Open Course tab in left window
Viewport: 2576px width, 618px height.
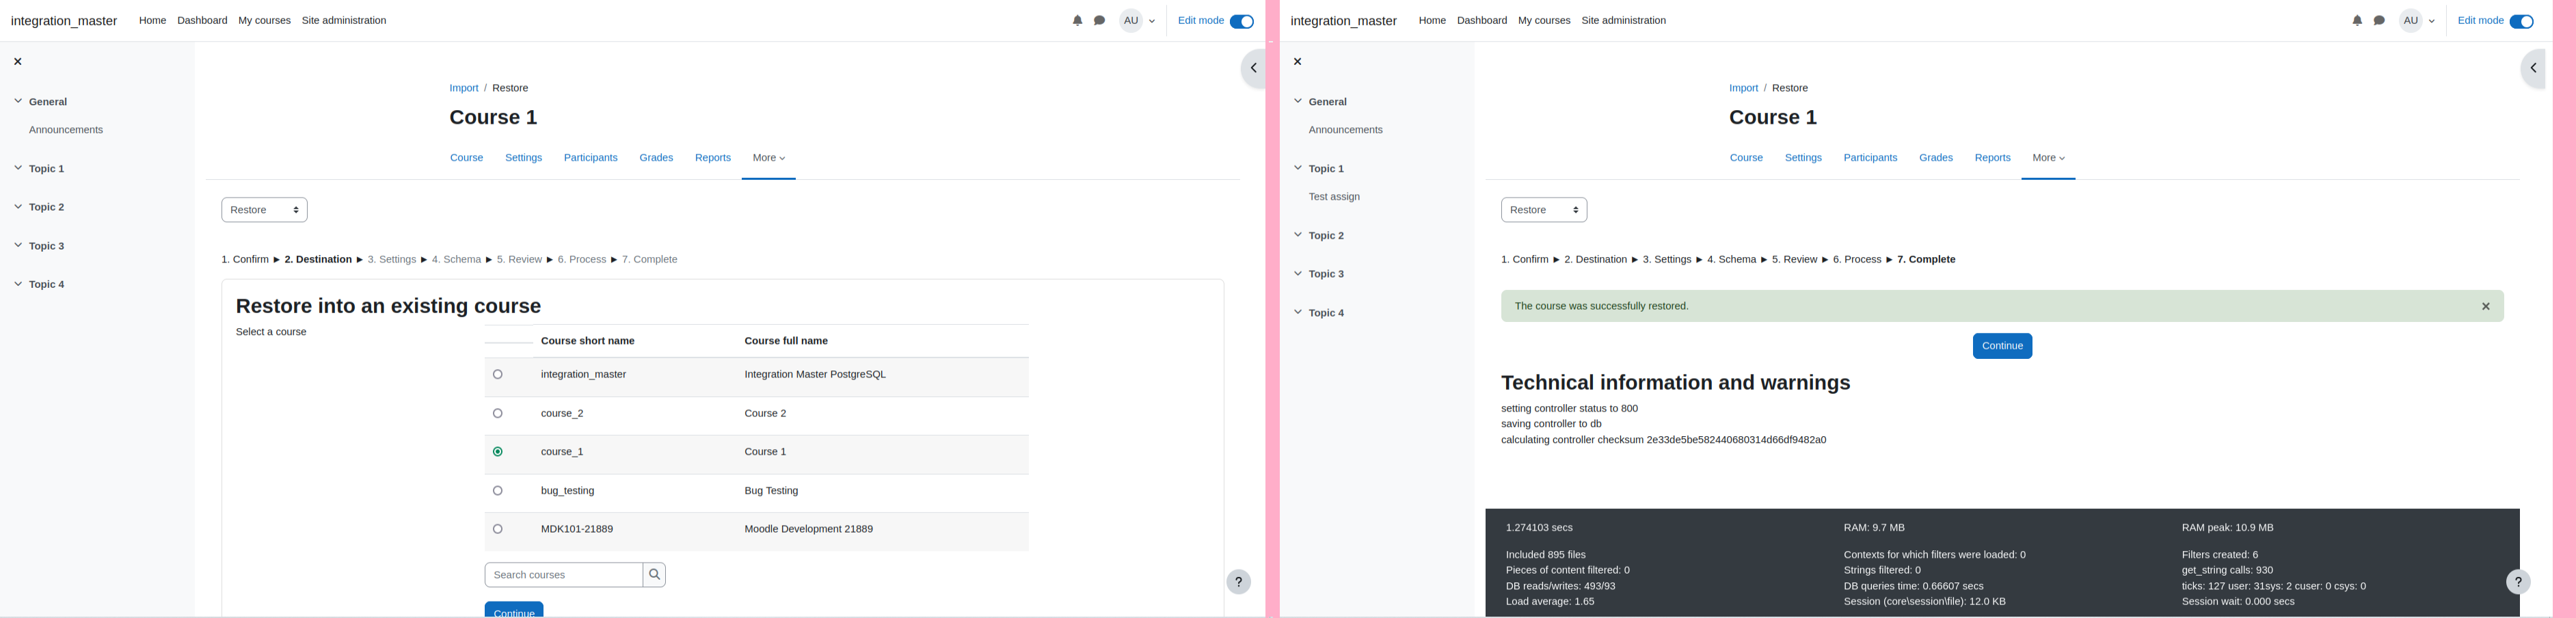(x=466, y=158)
